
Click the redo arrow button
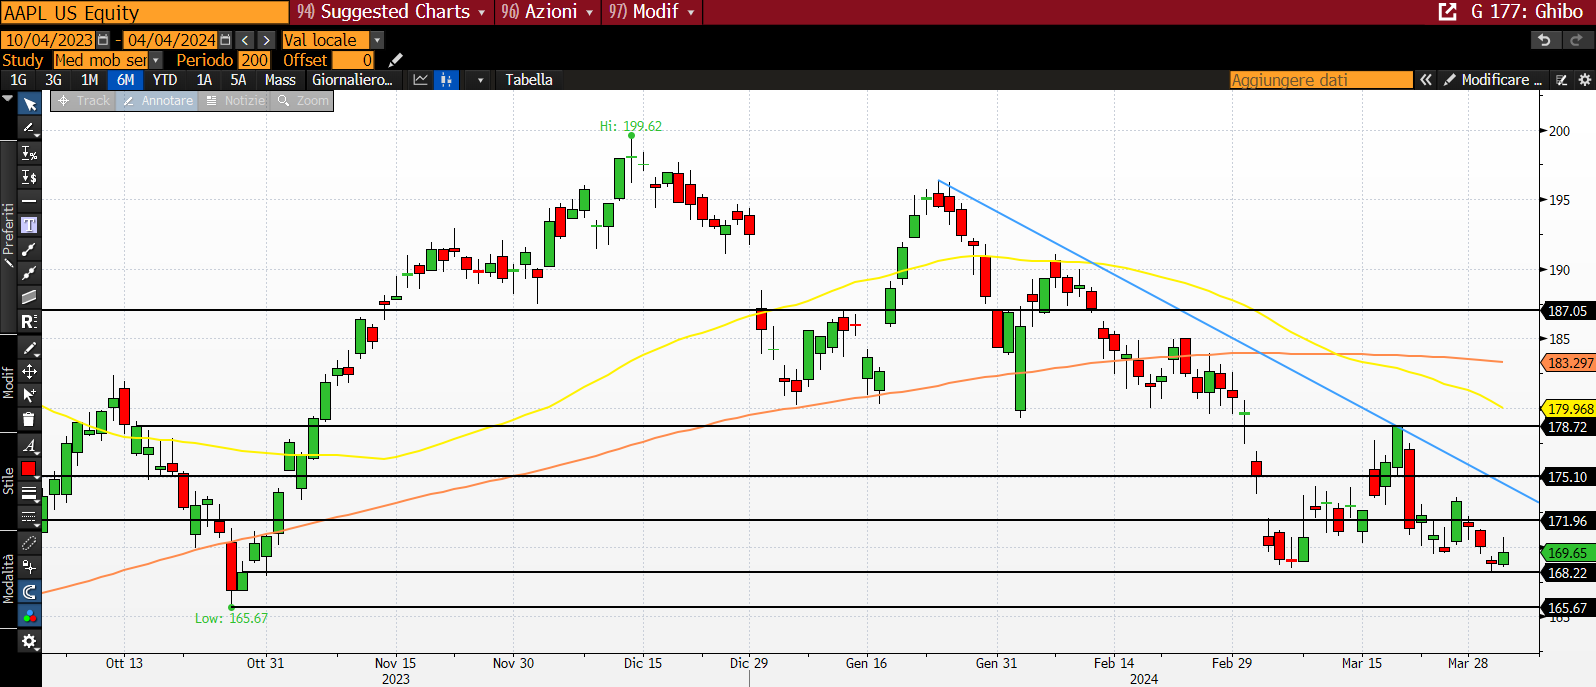pos(1577,40)
